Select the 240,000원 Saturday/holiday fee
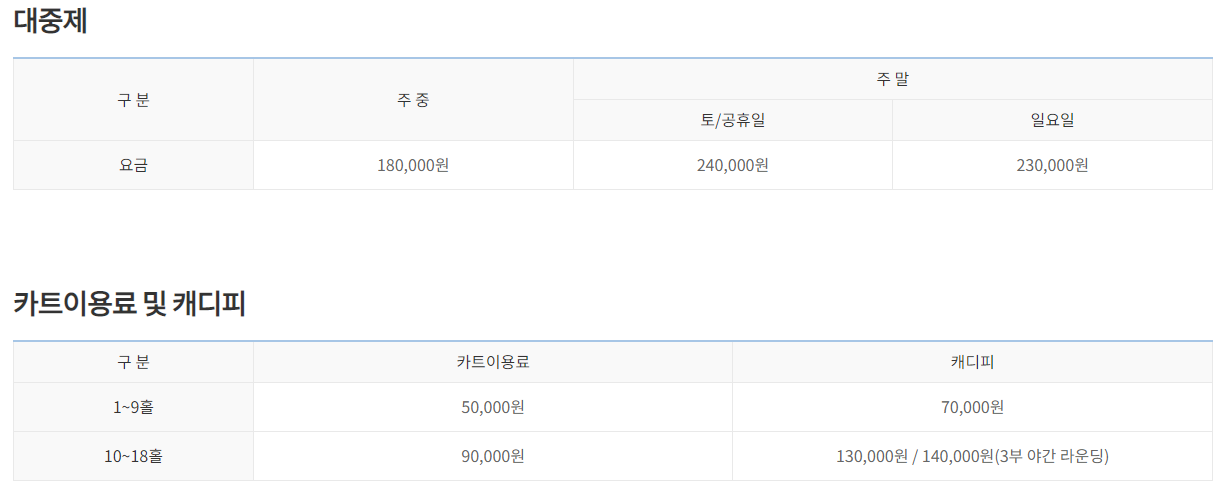Viewport: 1224px width, 500px height. click(733, 165)
